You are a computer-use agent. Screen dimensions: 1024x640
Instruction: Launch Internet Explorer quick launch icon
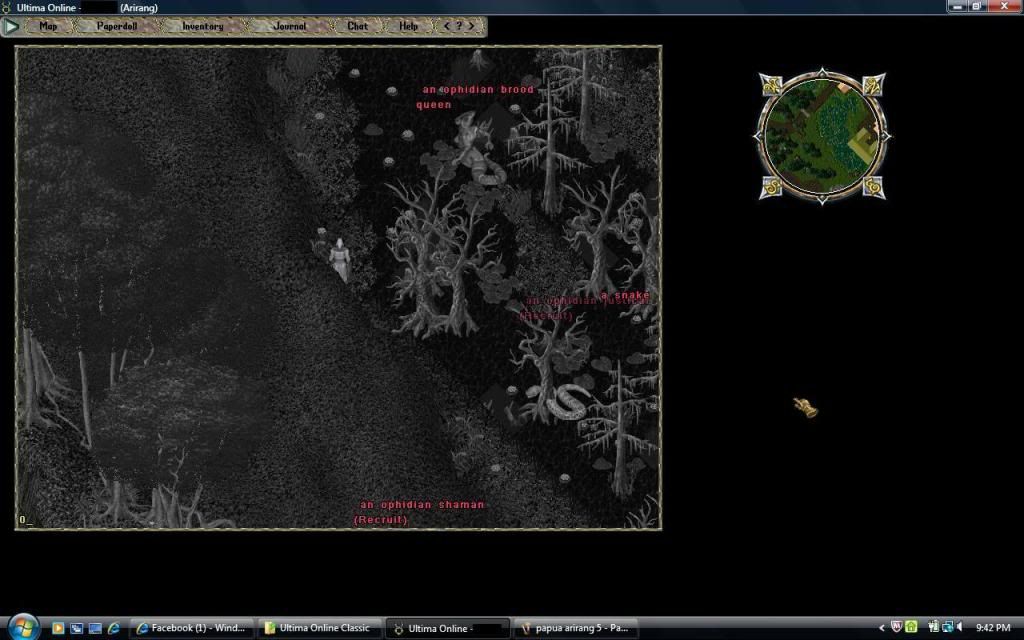coord(113,628)
